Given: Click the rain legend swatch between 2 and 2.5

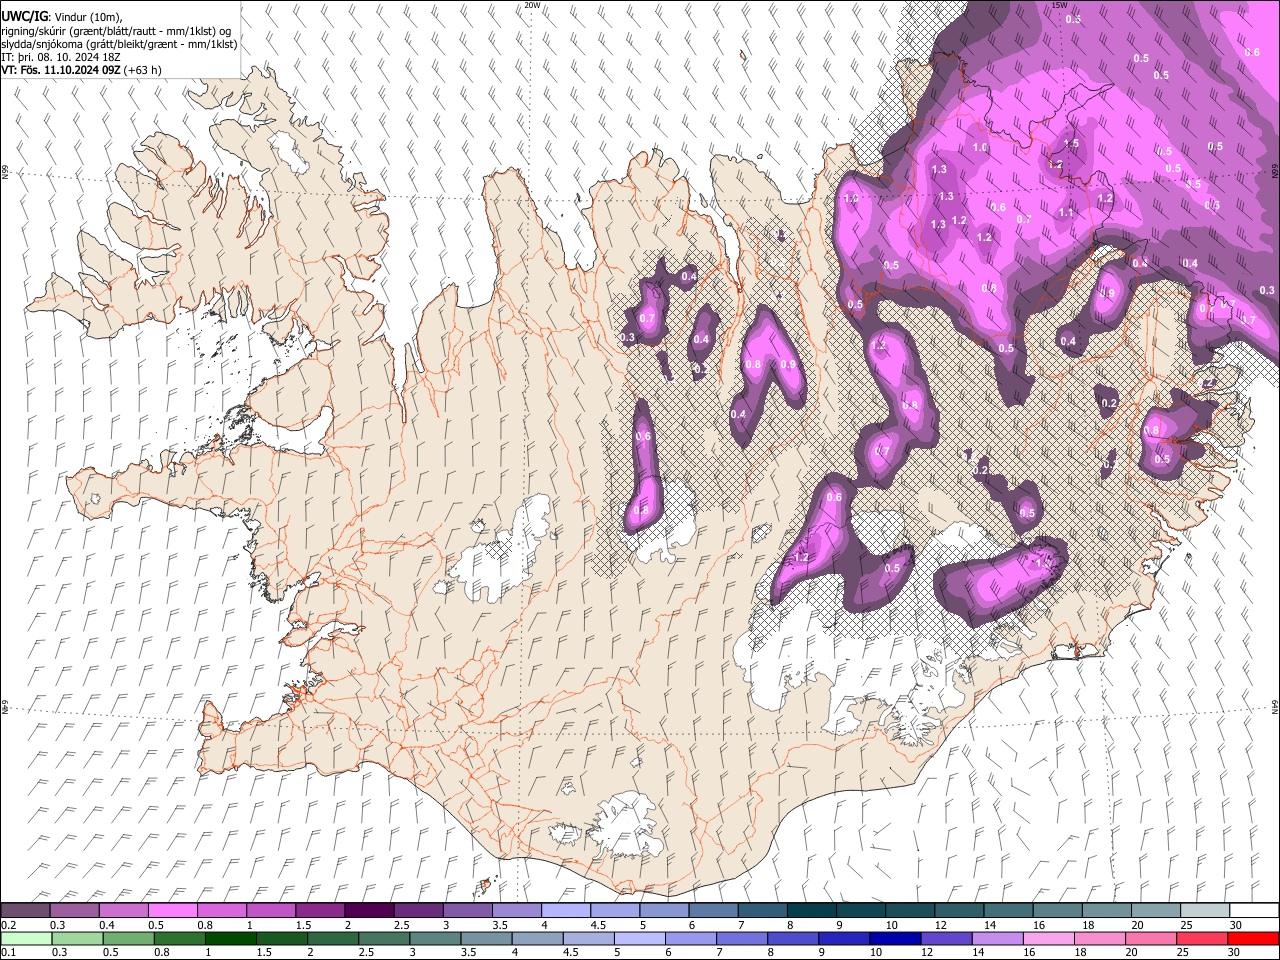Looking at the screenshot, I should [x=333, y=939].
